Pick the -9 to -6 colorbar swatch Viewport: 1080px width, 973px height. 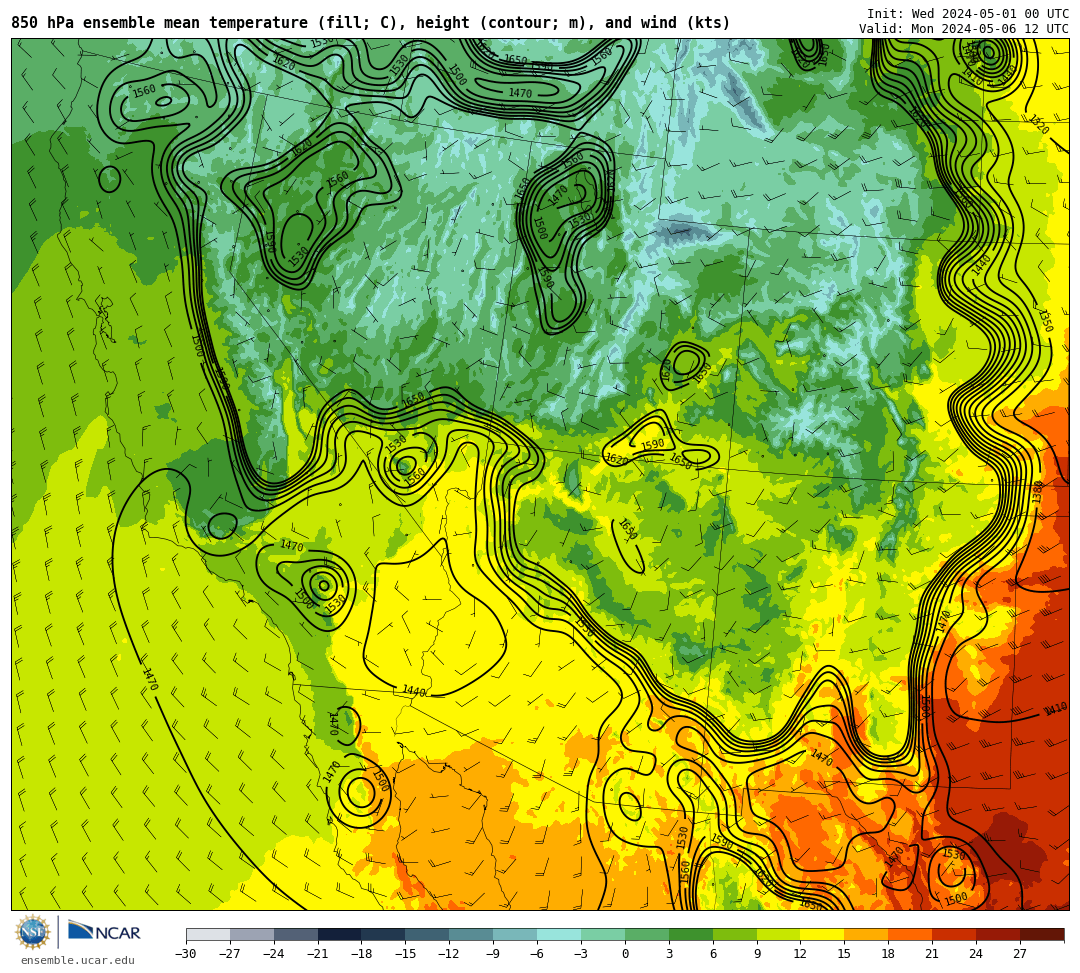pyautogui.click(x=515, y=934)
